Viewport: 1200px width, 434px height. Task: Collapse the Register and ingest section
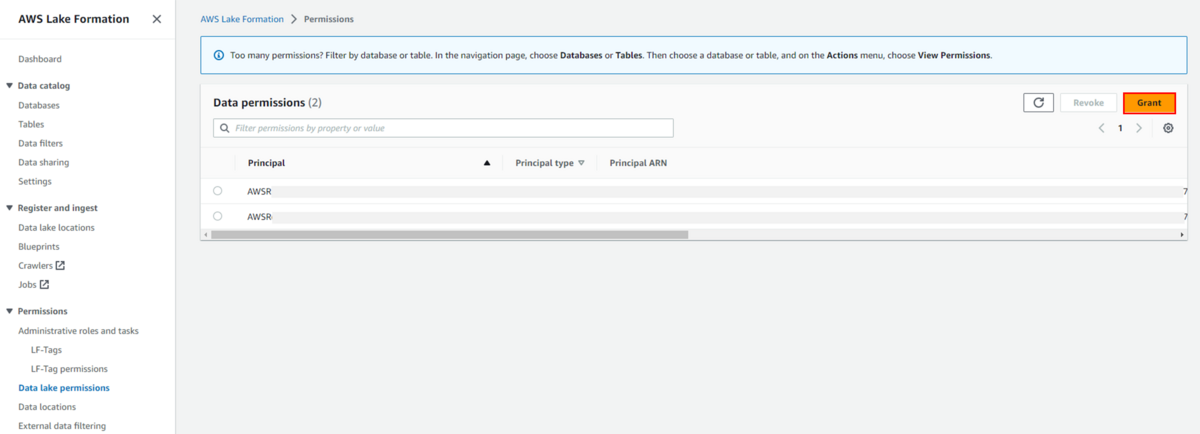point(9,208)
